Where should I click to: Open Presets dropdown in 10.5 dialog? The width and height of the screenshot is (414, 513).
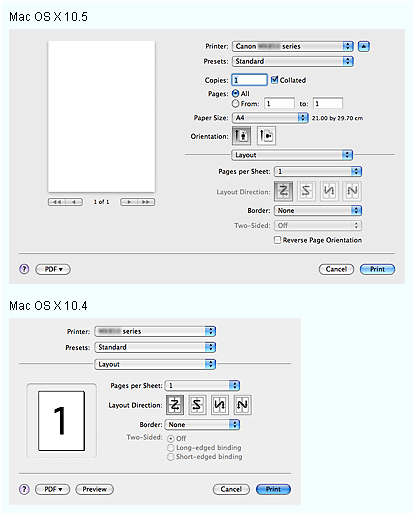pos(293,61)
